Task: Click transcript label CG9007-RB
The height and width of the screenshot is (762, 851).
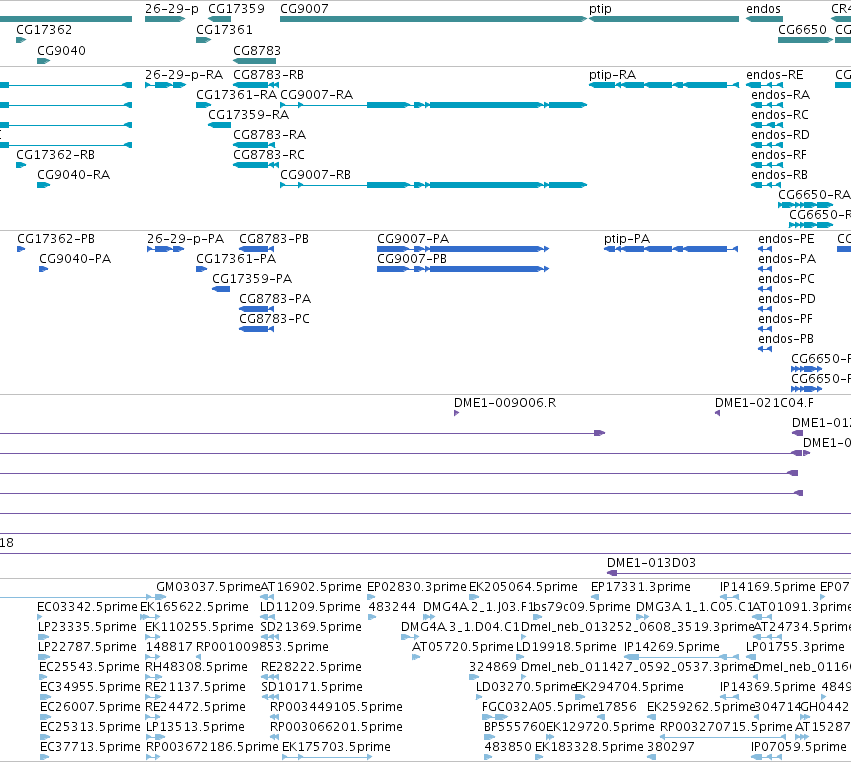Action: [x=315, y=175]
